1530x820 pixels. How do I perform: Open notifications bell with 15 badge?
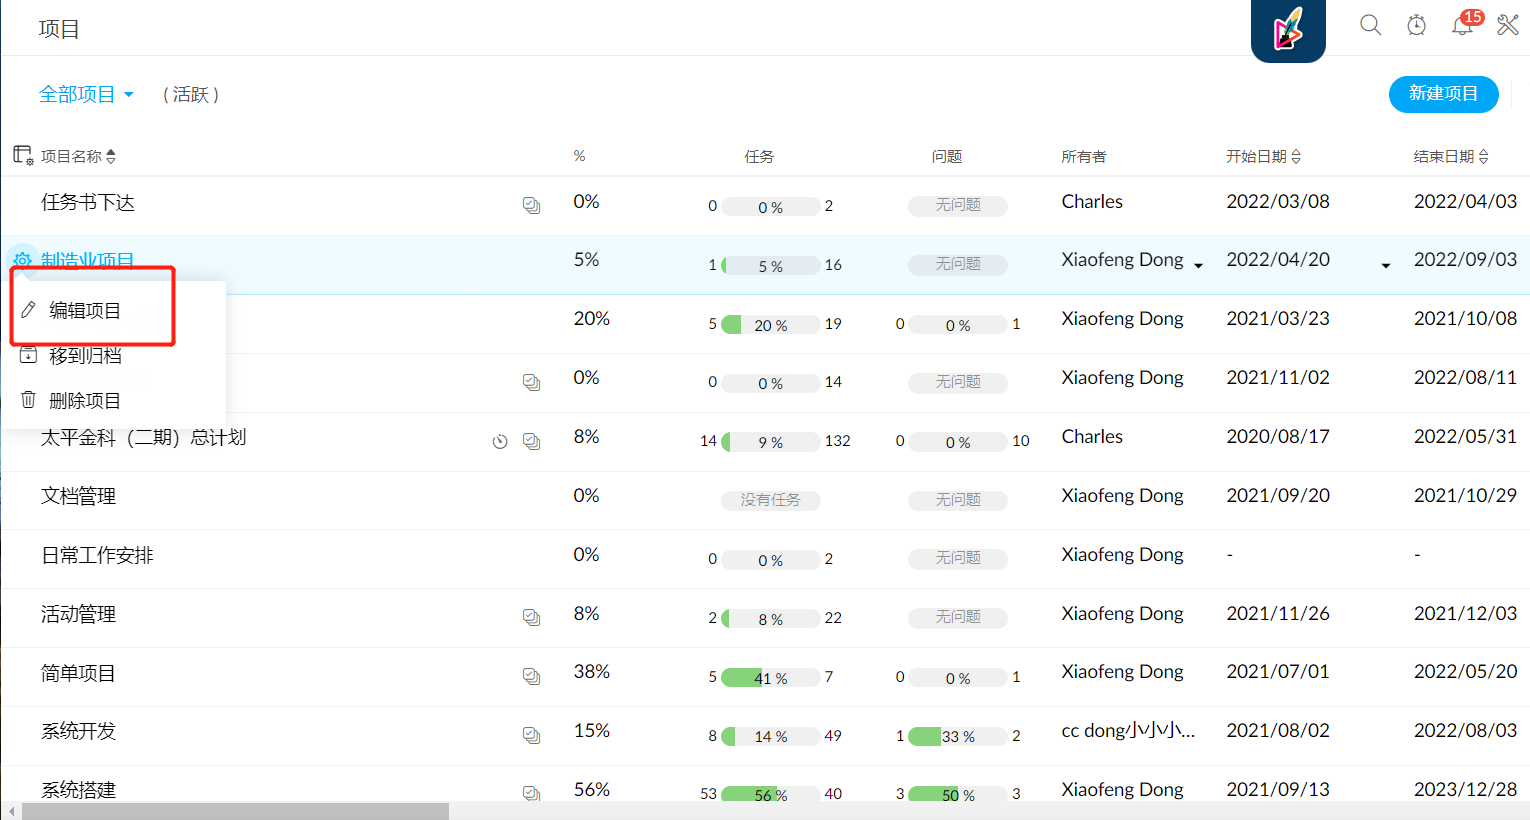(x=1462, y=25)
